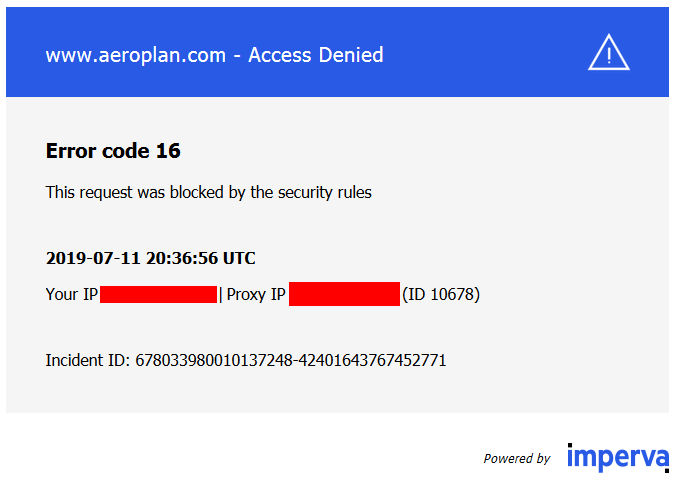
Task: Click the Imperva logo
Action: 617,458
